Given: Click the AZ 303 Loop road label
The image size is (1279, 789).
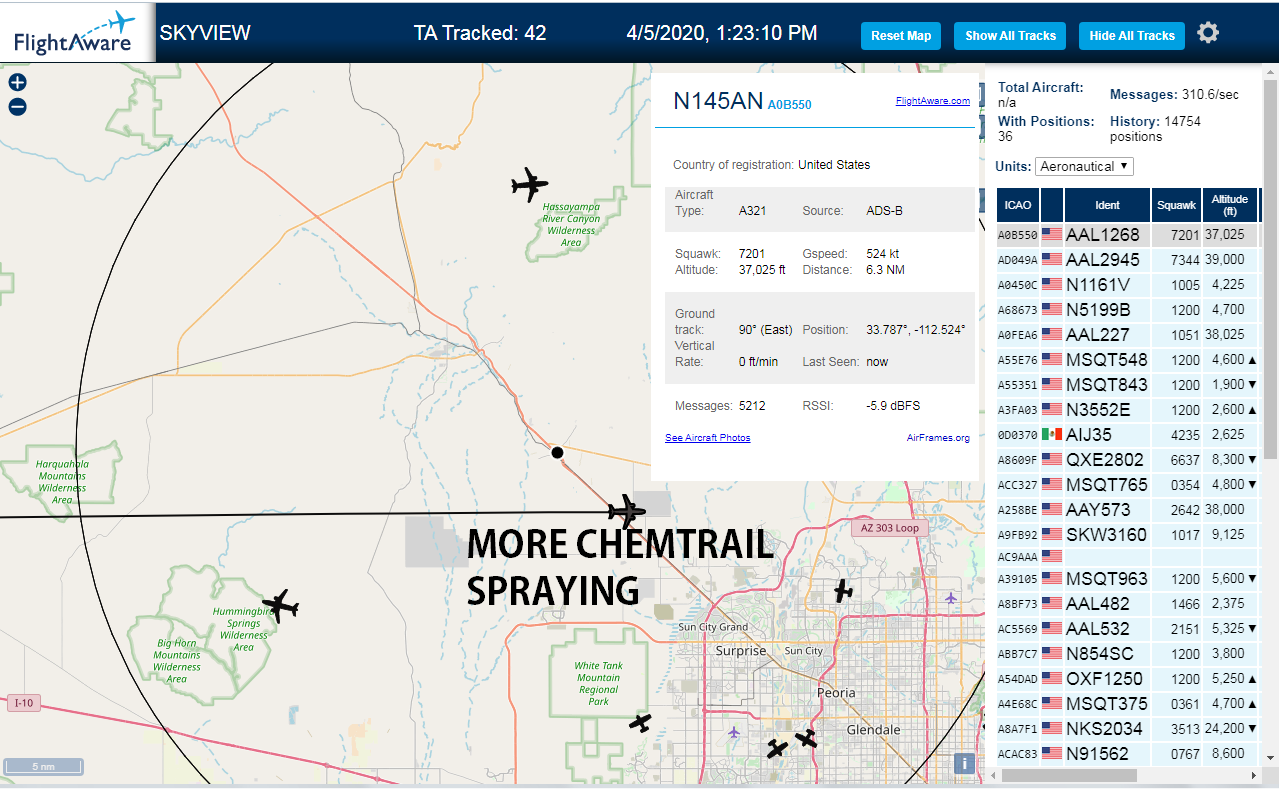Looking at the screenshot, I should pyautogui.click(x=890, y=527).
